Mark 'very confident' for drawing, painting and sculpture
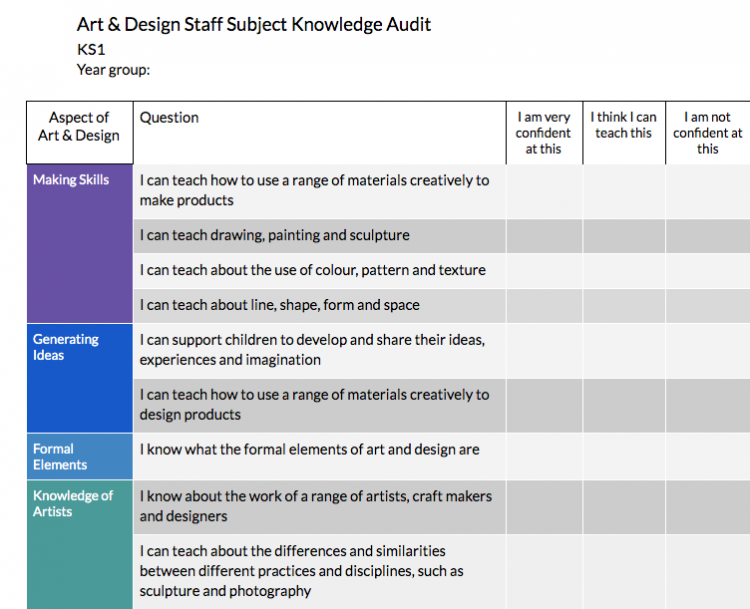The width and height of the screenshot is (750, 609). (x=544, y=236)
